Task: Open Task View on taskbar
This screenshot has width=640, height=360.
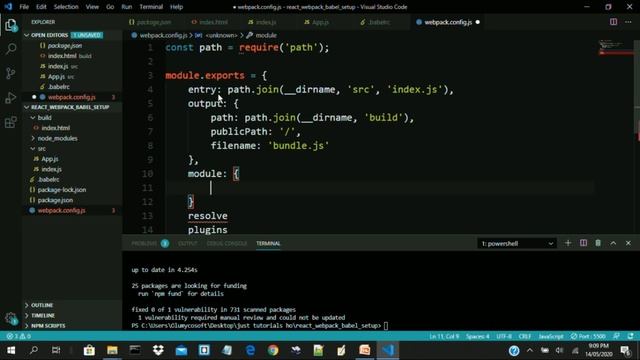Action: click(56, 350)
